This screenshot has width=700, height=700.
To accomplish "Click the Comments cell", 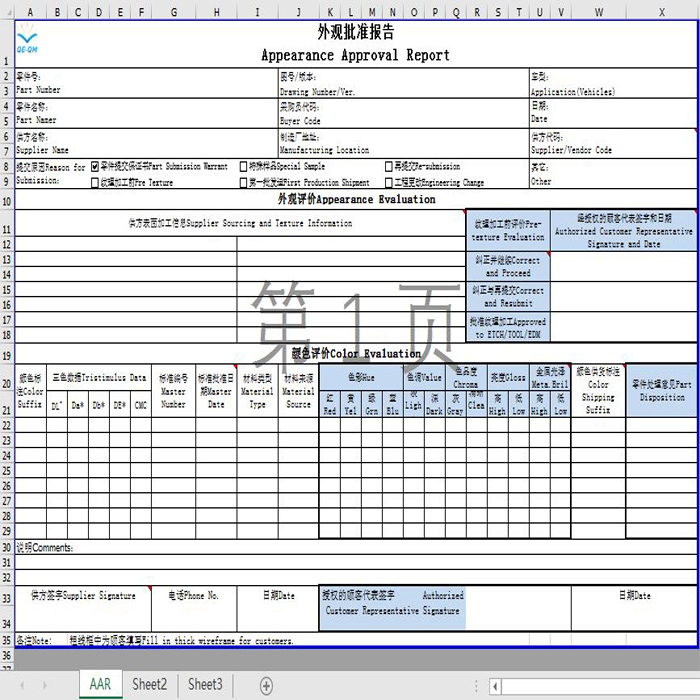I will pos(356,547).
